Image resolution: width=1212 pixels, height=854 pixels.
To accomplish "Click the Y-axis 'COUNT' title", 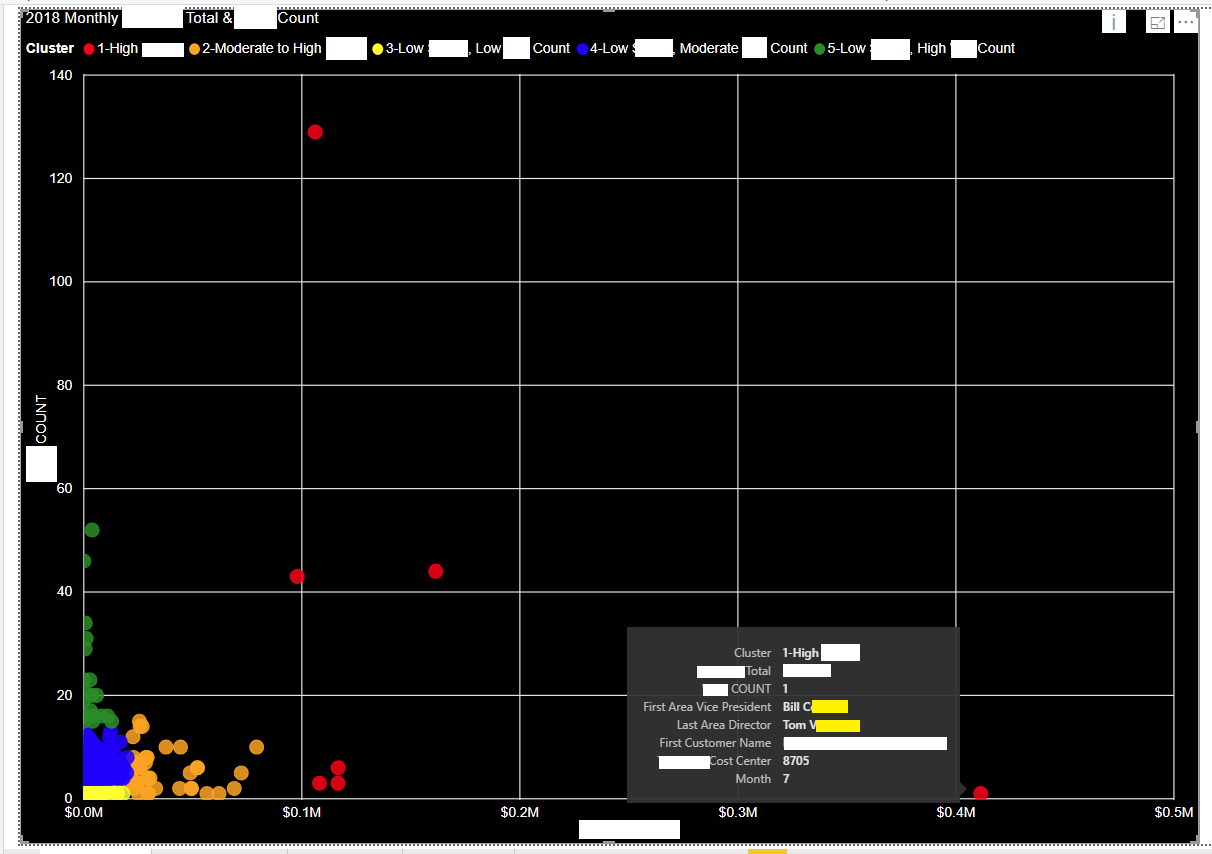I will (41, 420).
